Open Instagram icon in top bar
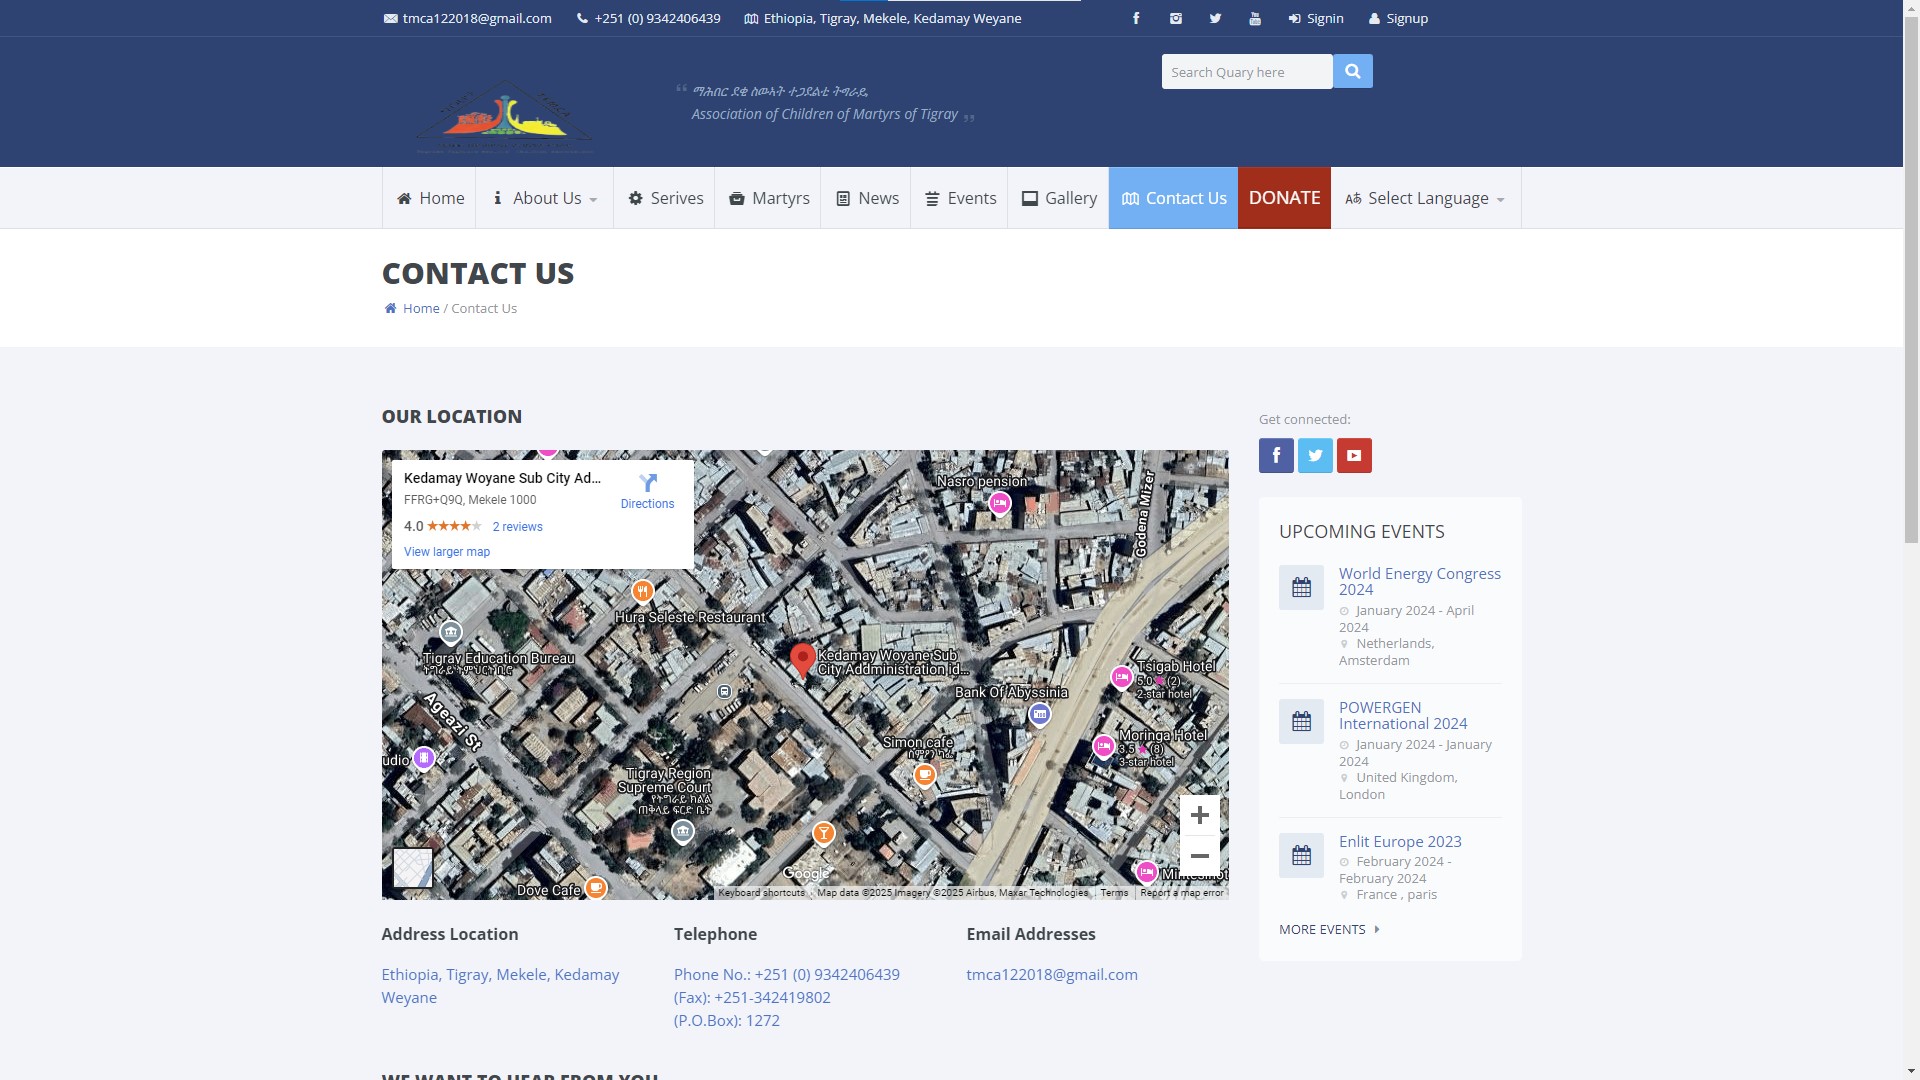Screen dimensions: 1920x1080 point(1176,18)
